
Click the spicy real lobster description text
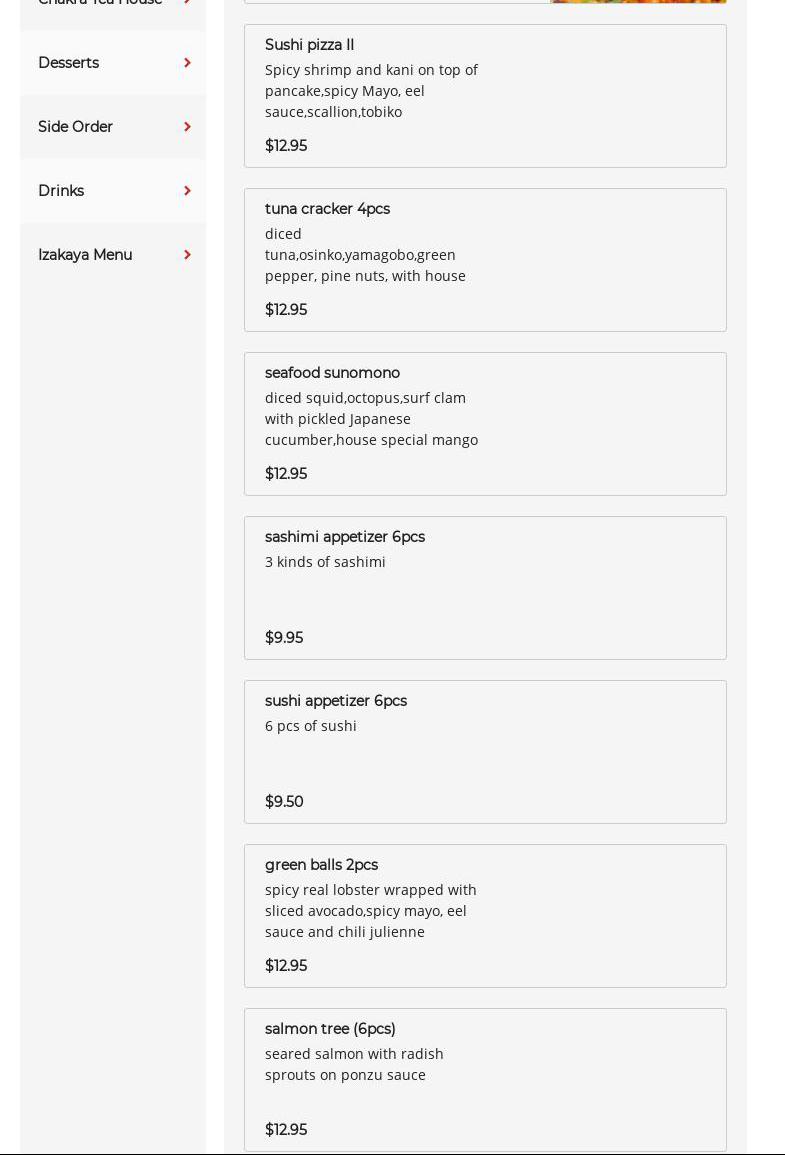pos(370,911)
